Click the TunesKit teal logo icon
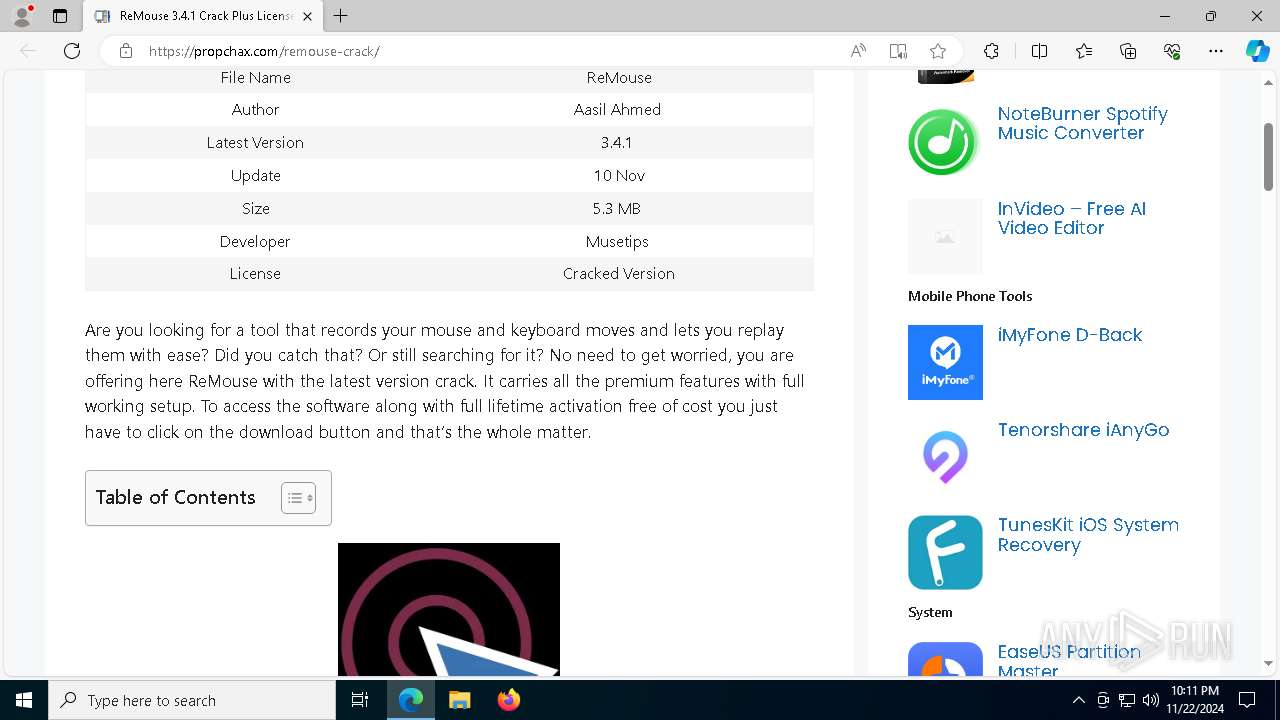This screenshot has height=720, width=1280. pos(945,552)
